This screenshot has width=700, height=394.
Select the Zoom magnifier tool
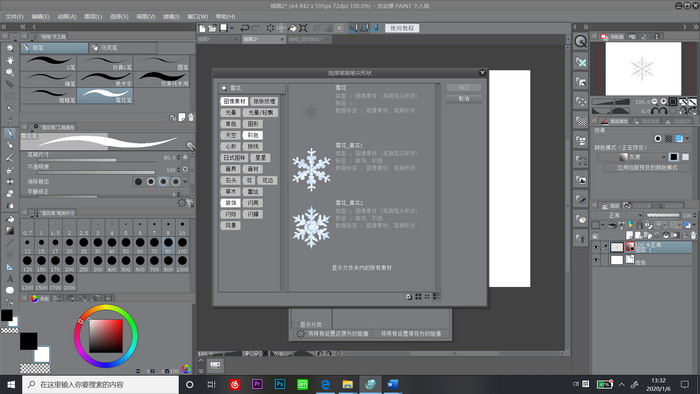click(9, 48)
